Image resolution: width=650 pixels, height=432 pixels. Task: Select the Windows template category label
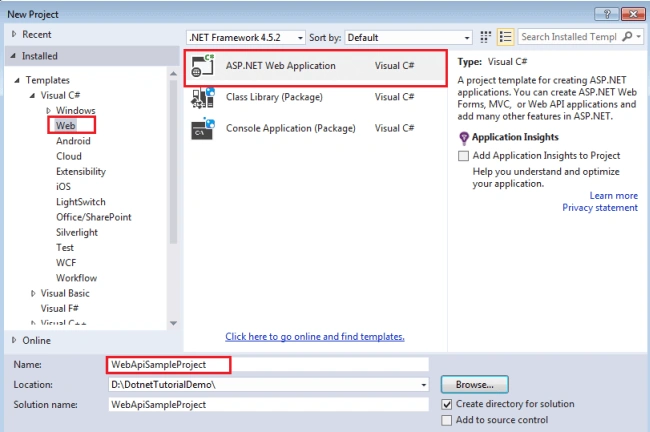pos(75,111)
